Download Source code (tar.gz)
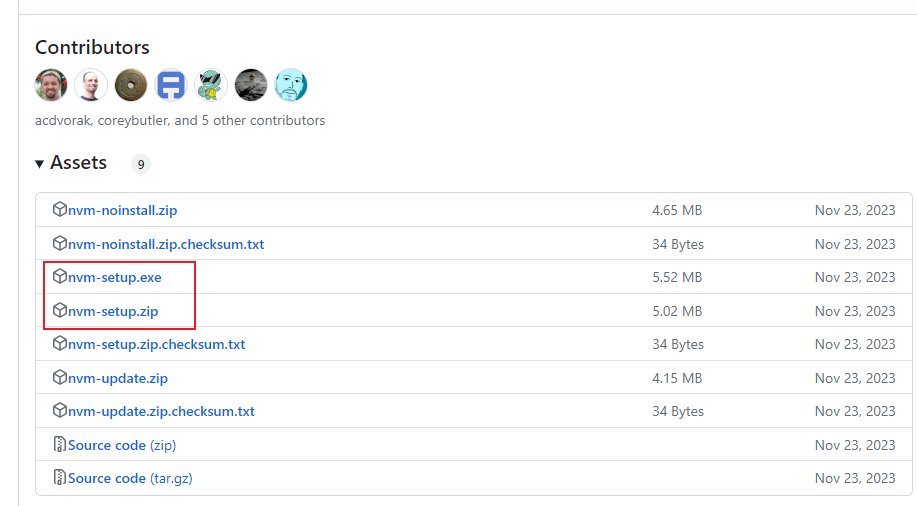 click(x=130, y=479)
